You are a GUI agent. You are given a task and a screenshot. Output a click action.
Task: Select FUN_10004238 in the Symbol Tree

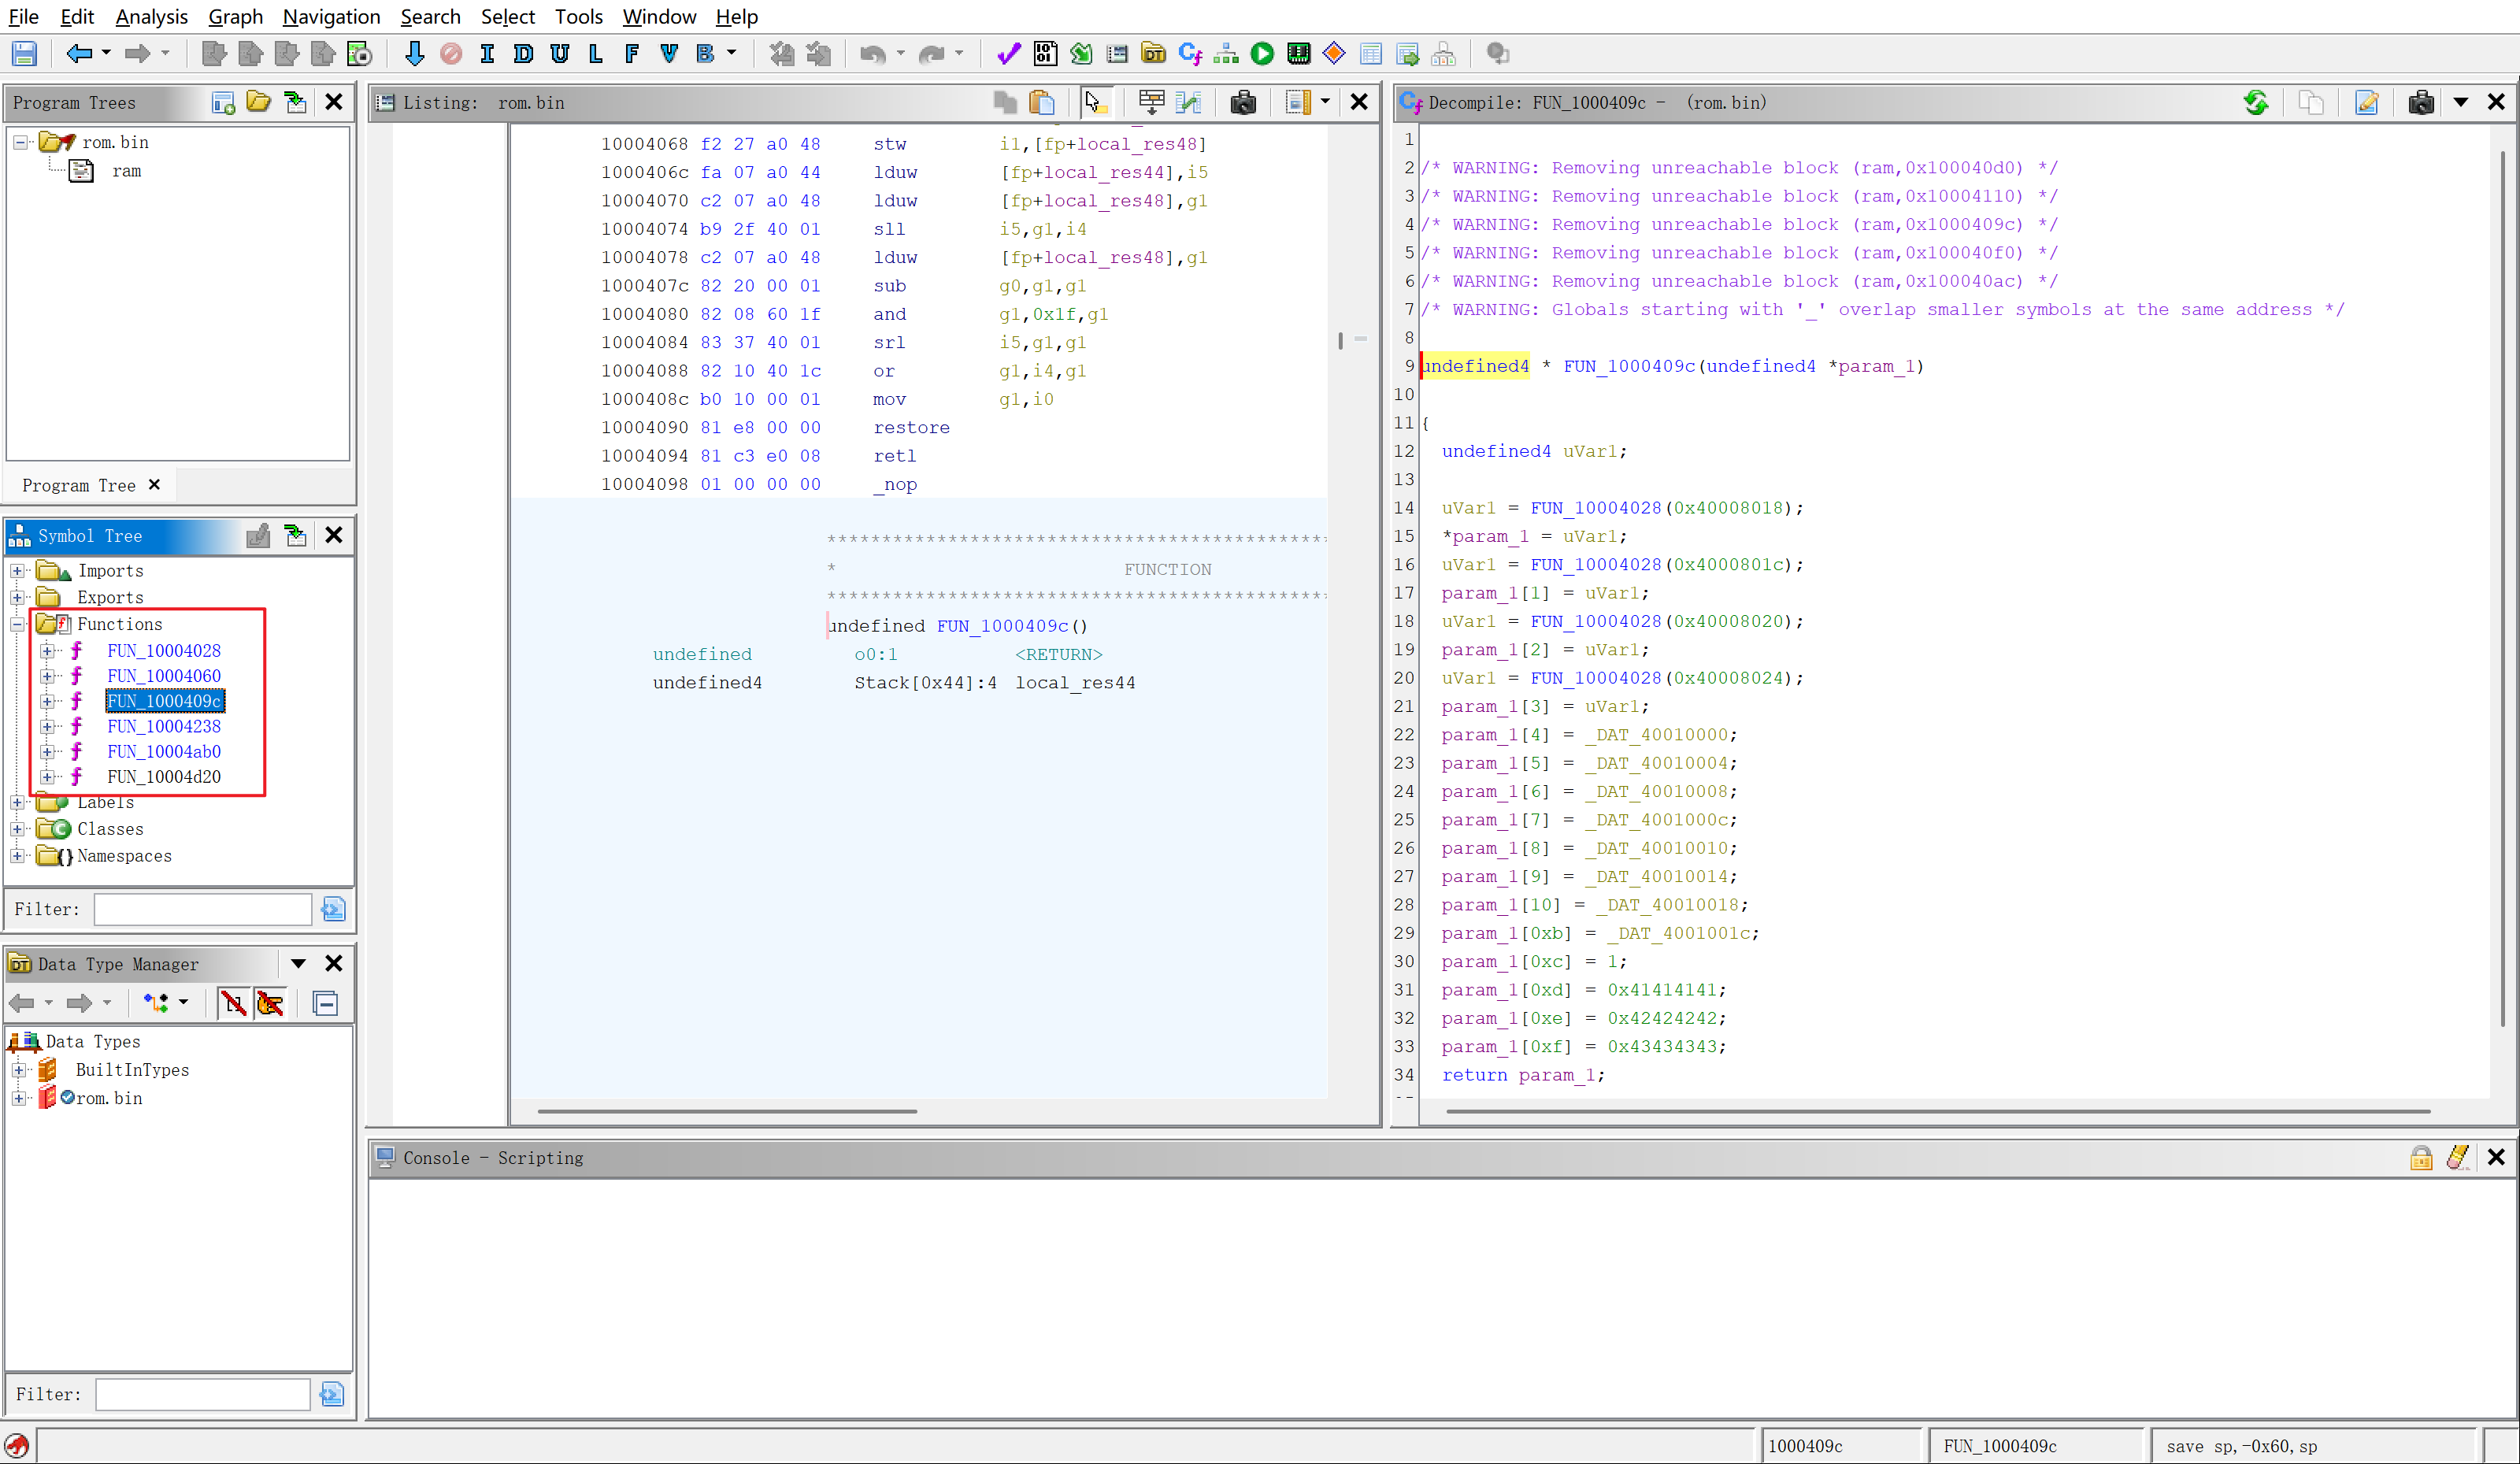click(x=164, y=726)
